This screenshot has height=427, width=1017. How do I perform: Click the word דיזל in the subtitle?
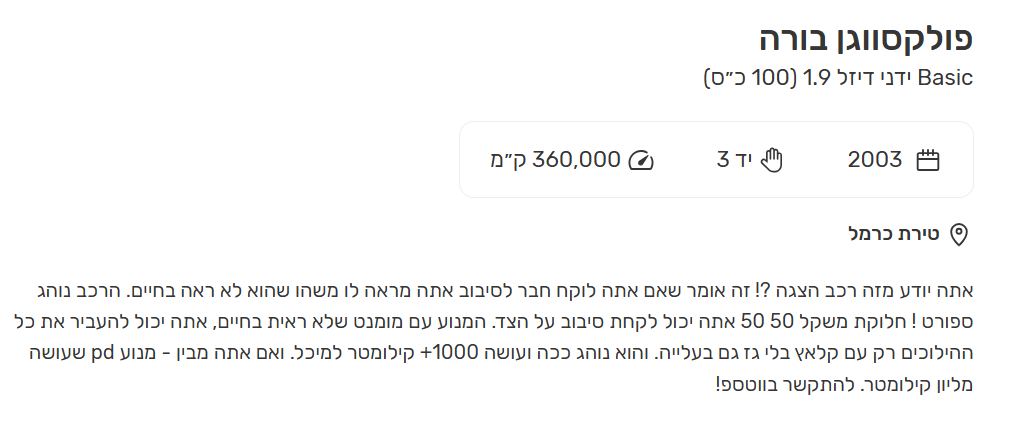[862, 78]
